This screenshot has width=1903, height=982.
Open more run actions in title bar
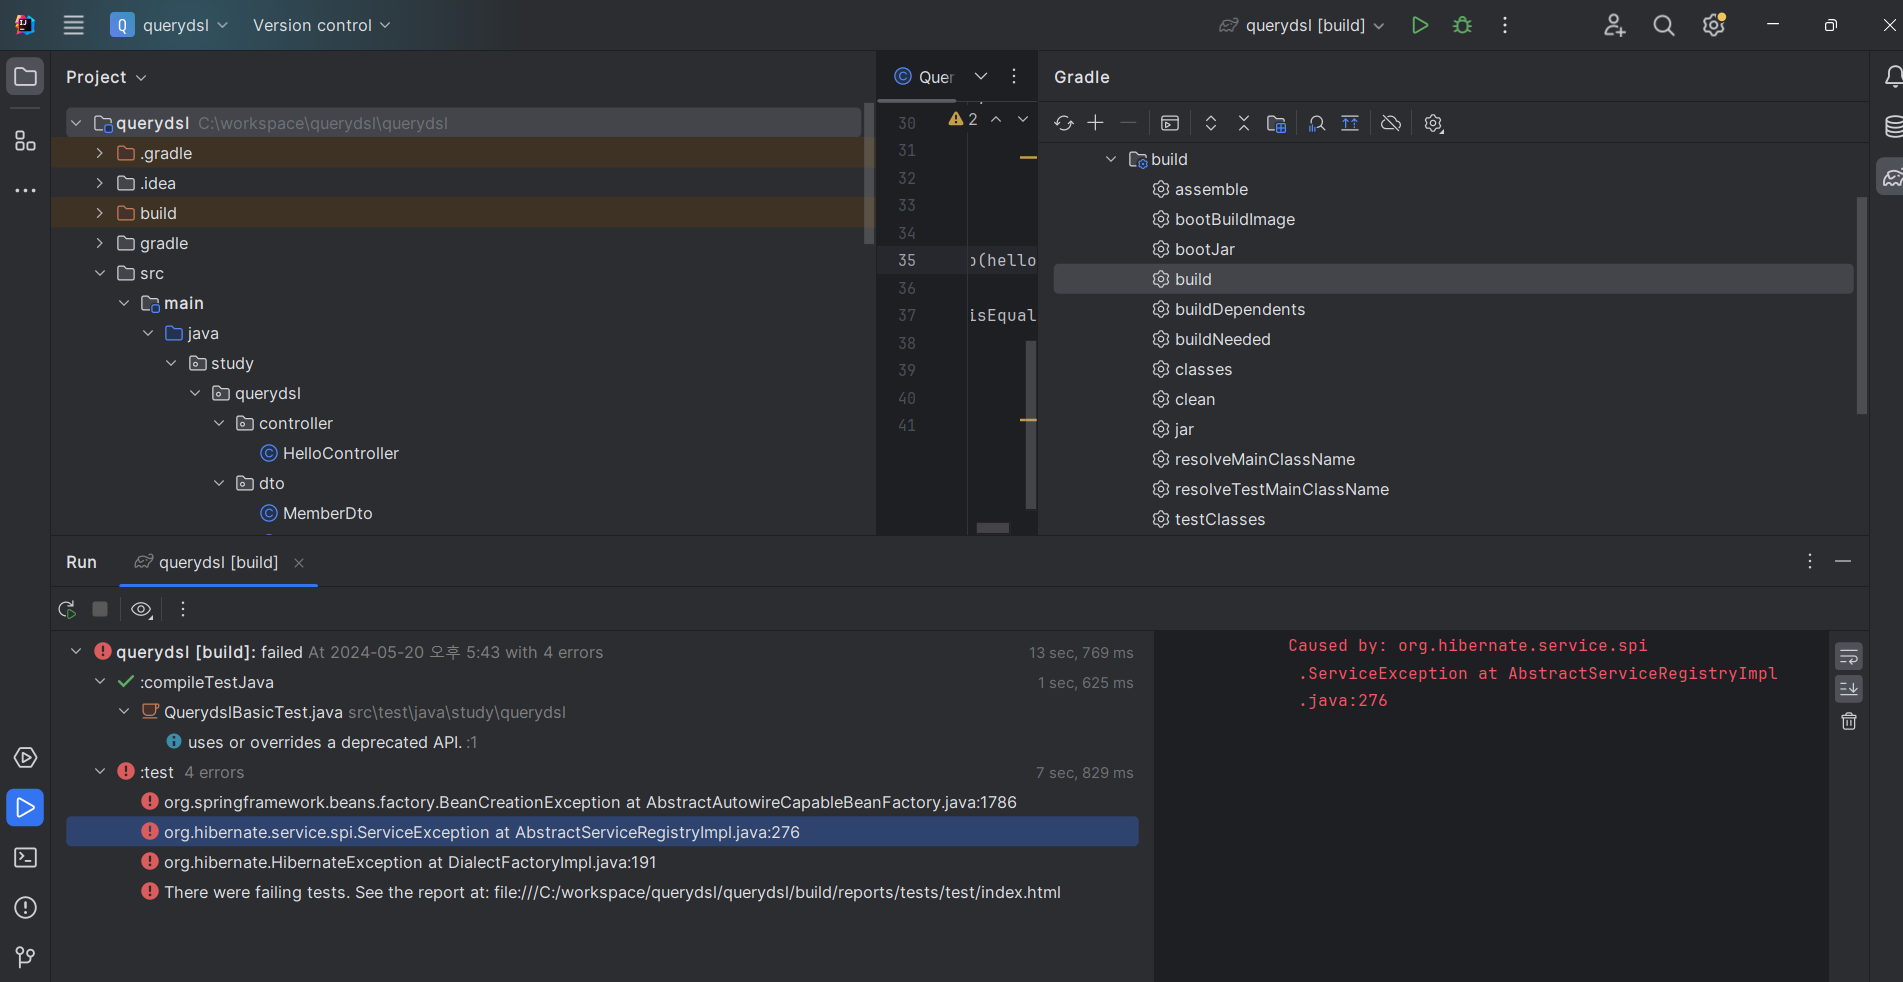pyautogui.click(x=1505, y=25)
